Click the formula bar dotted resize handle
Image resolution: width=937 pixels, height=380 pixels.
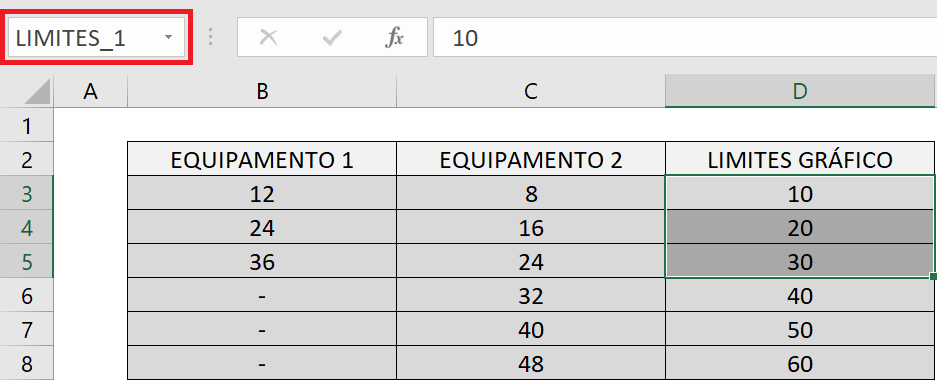(210, 37)
